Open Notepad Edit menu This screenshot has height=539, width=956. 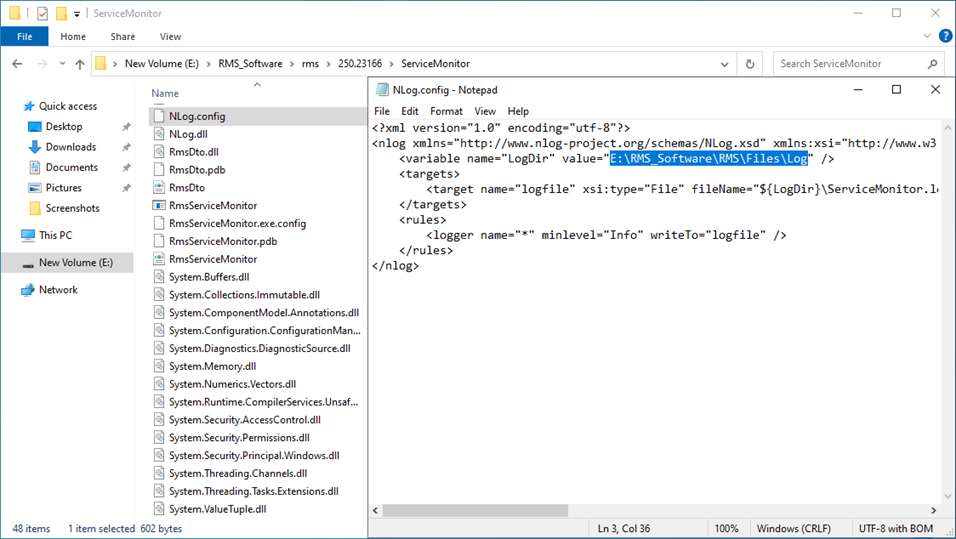[x=410, y=111]
